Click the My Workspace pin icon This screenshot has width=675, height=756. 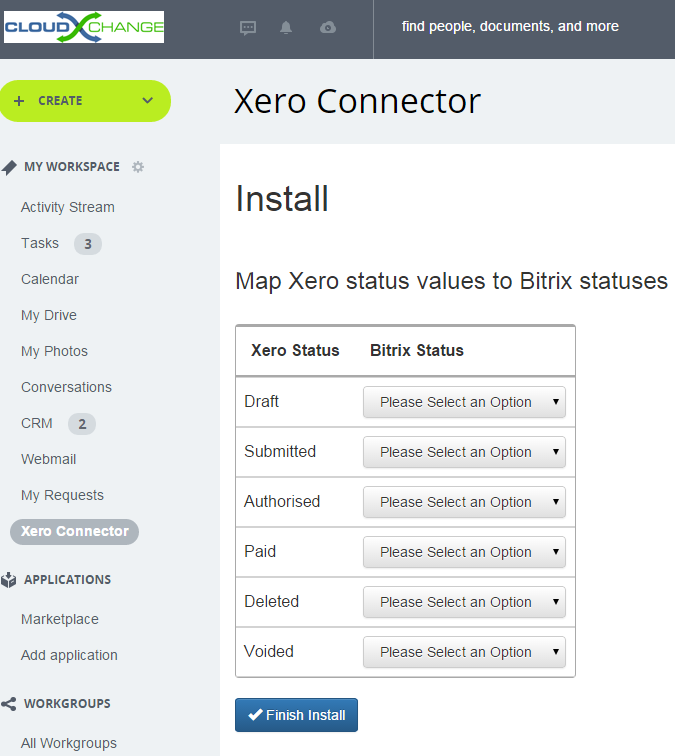point(9,167)
